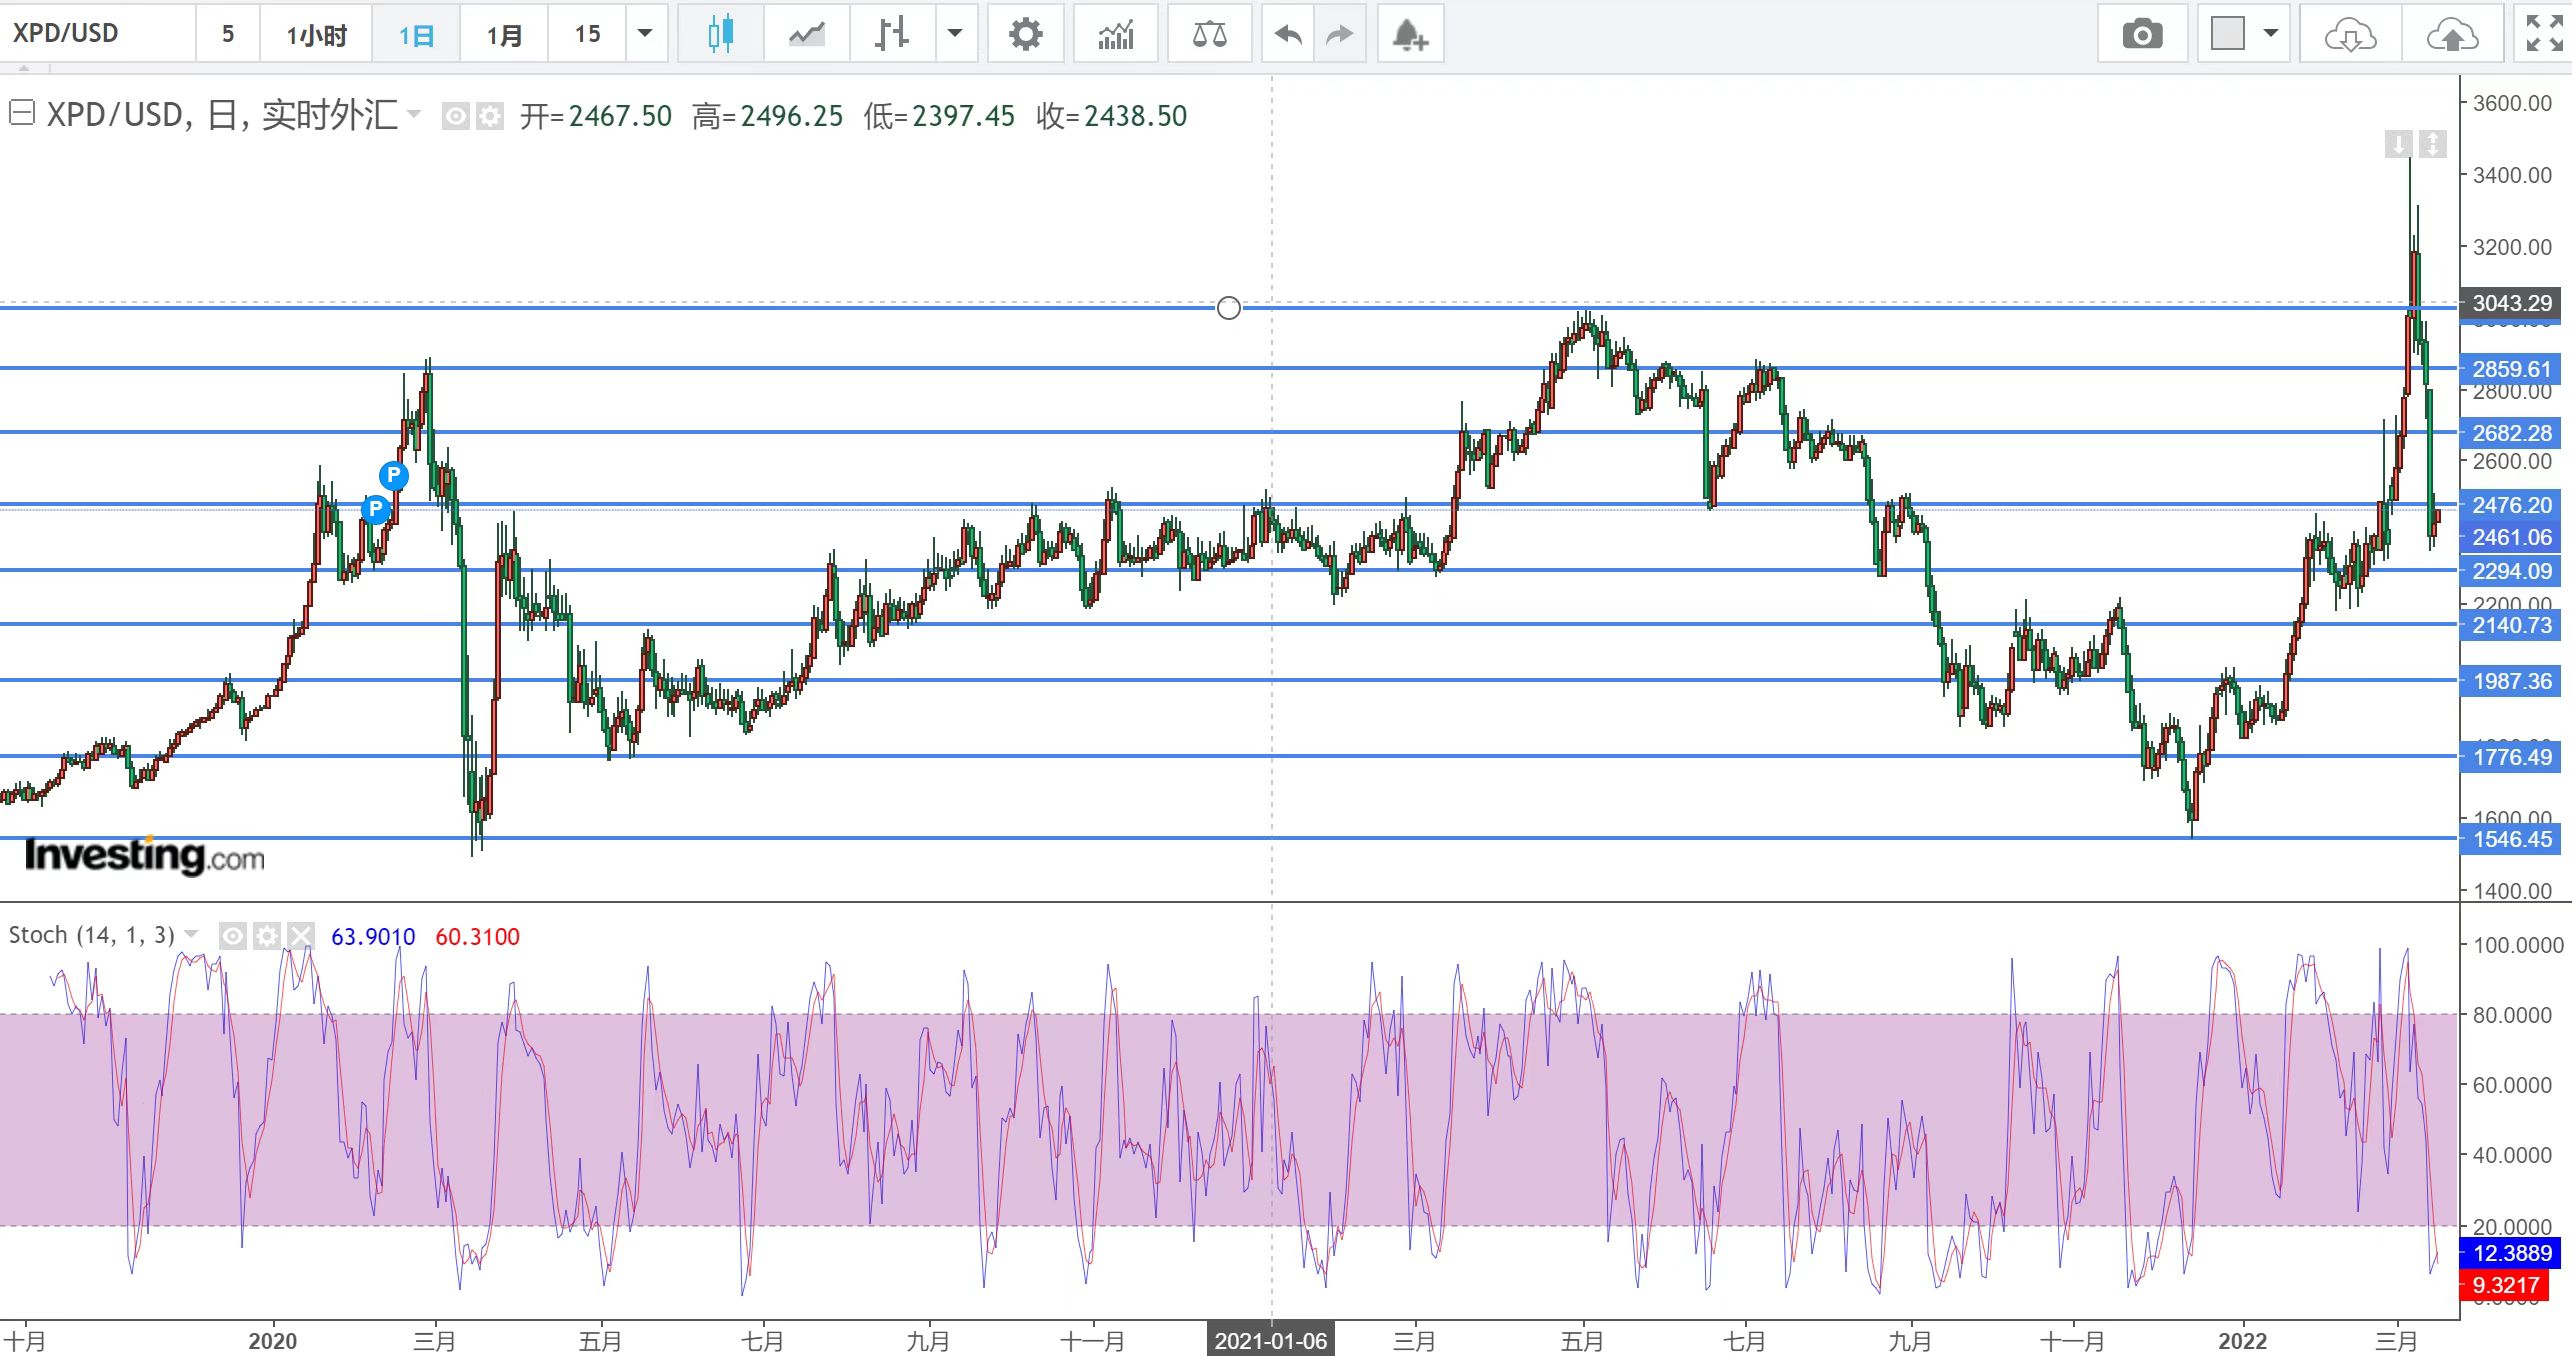The width and height of the screenshot is (2572, 1356).
Task: Toggle visibility eye of XPD/USD series
Action: coord(455,117)
